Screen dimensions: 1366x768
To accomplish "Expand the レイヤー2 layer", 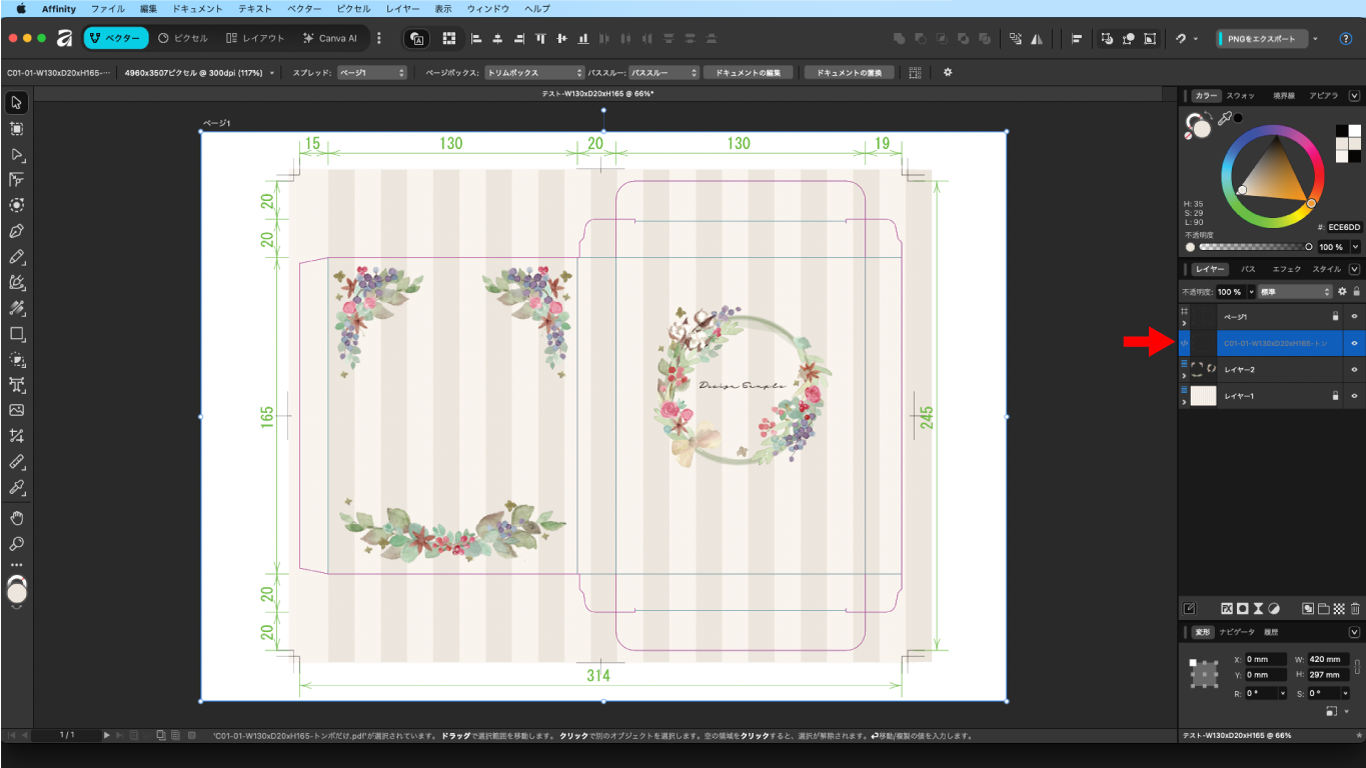I will click(x=1185, y=376).
